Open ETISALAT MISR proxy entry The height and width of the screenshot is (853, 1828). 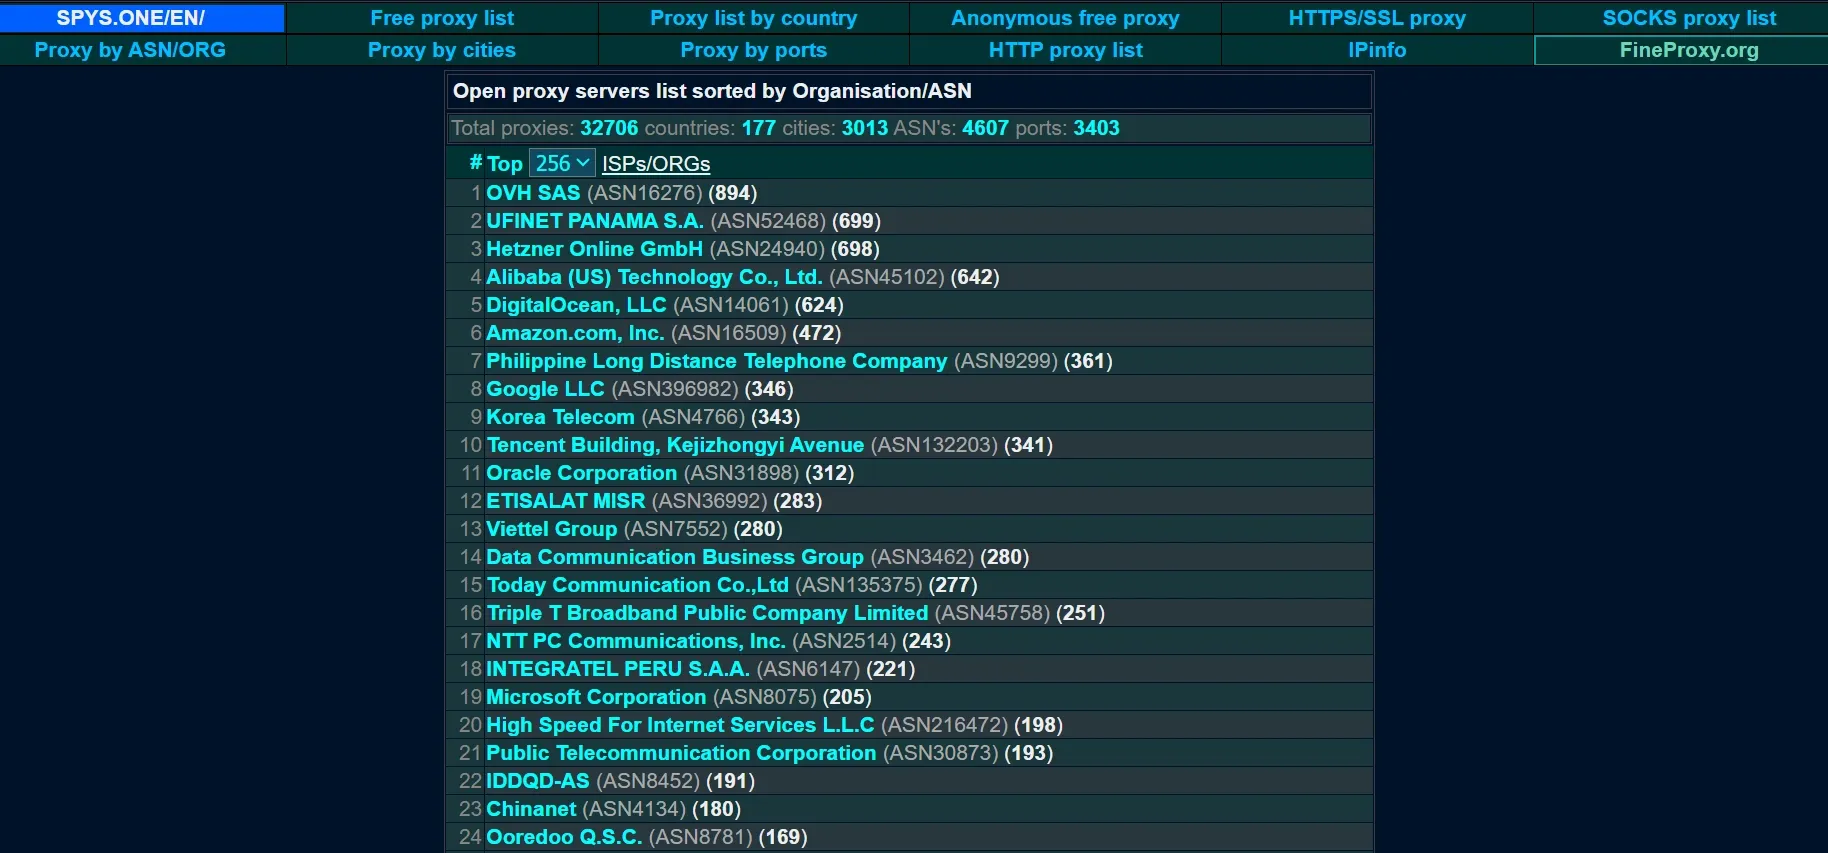pyautogui.click(x=566, y=501)
